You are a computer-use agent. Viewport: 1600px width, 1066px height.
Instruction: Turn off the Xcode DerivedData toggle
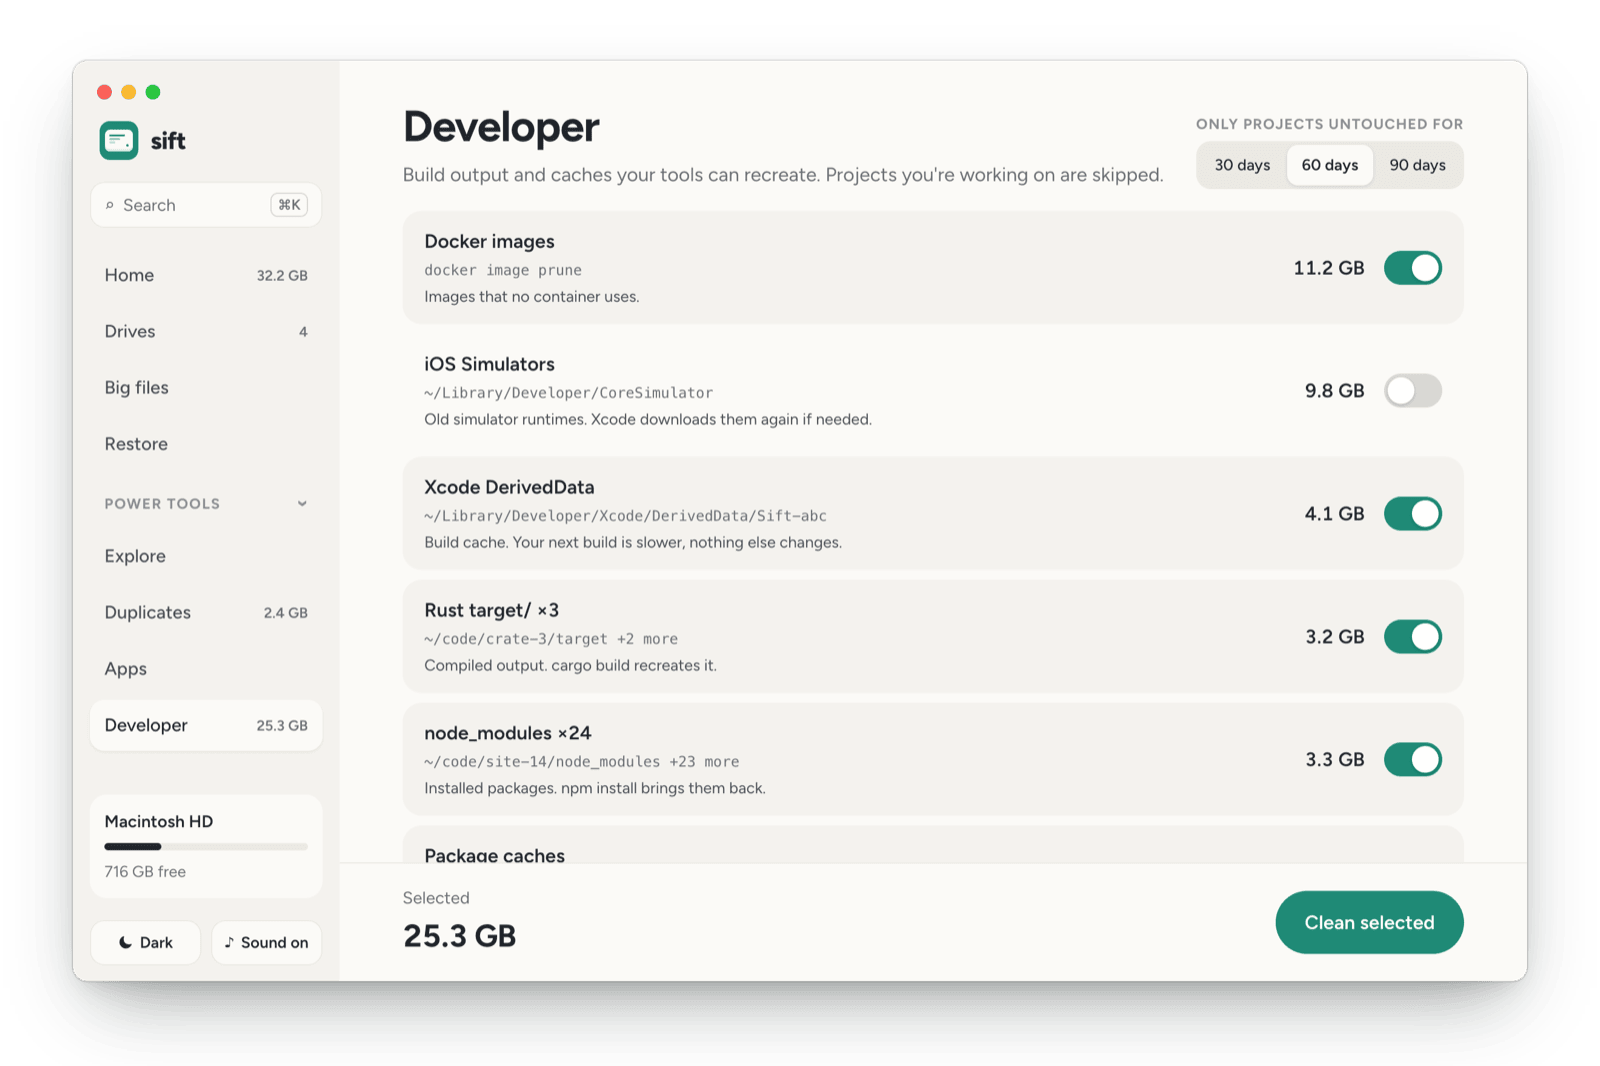point(1412,514)
